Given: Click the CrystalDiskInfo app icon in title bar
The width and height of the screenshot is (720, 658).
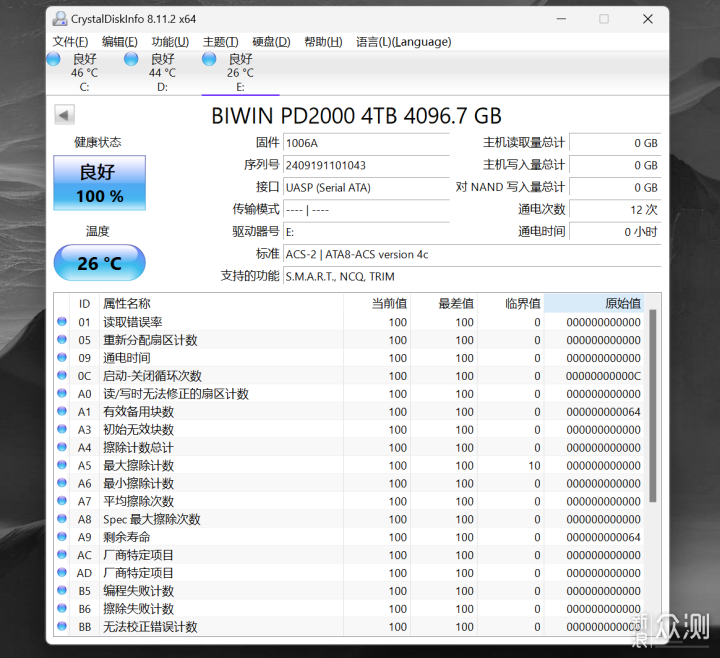Looking at the screenshot, I should [61, 18].
